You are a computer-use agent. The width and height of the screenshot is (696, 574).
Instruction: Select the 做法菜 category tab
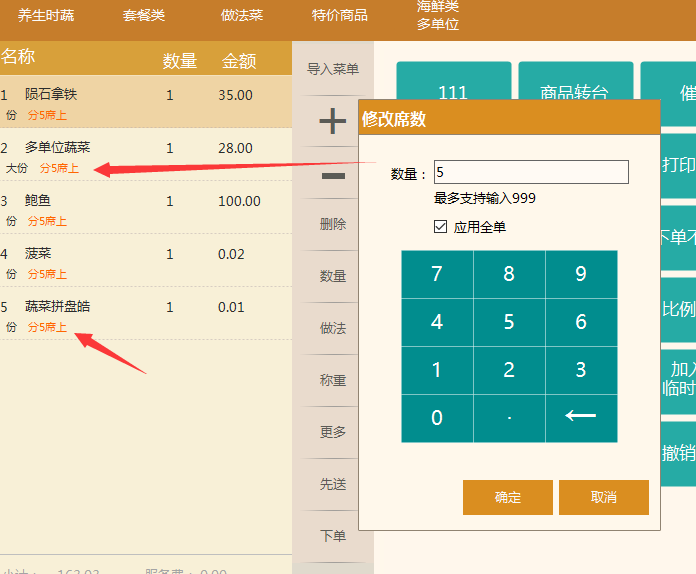[242, 15]
